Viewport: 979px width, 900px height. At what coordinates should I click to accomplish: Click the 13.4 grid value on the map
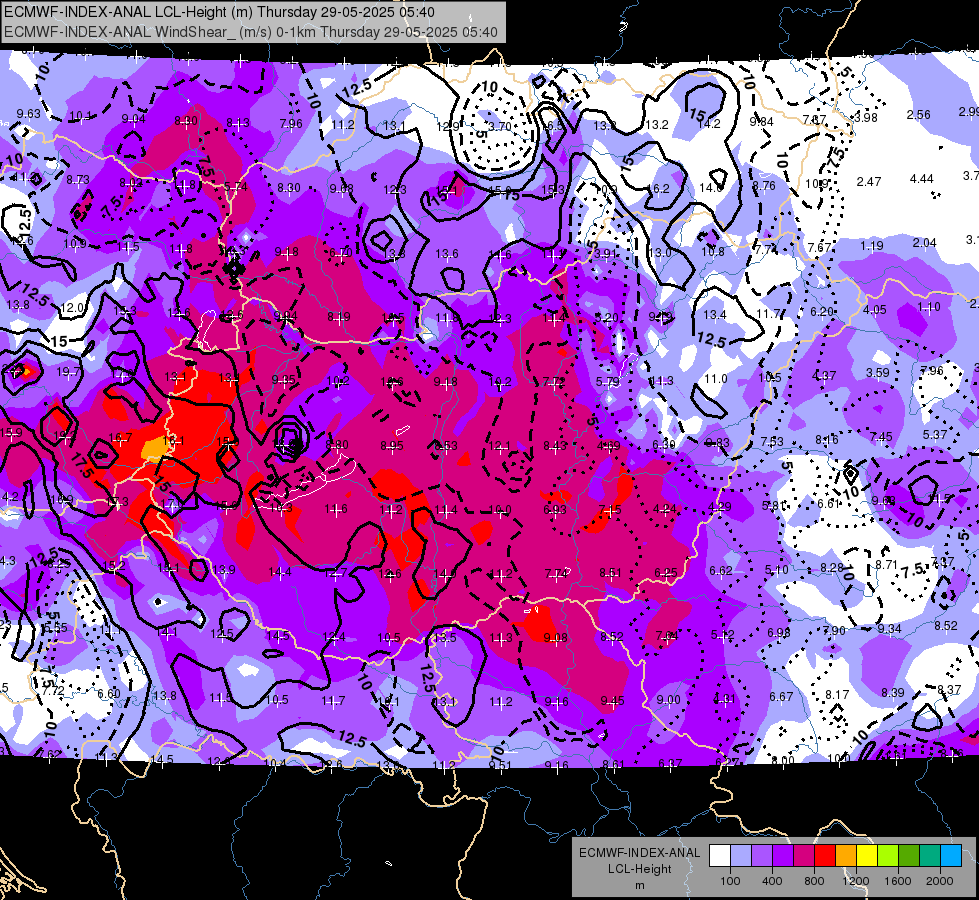tap(715, 315)
